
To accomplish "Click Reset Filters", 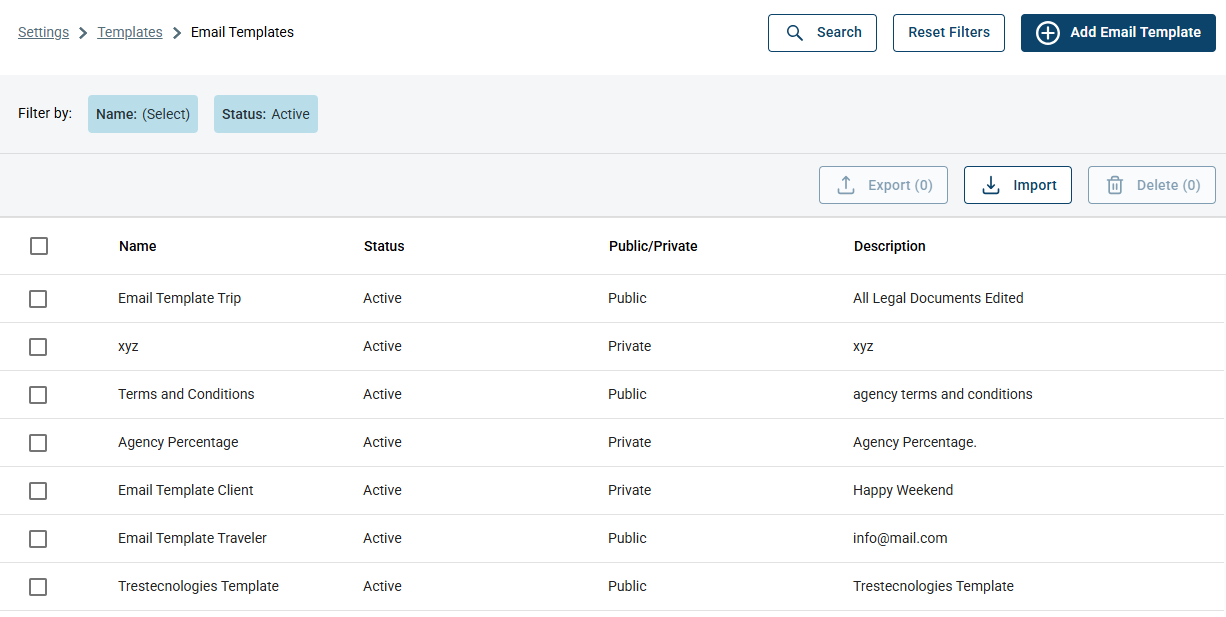I will [x=949, y=33].
